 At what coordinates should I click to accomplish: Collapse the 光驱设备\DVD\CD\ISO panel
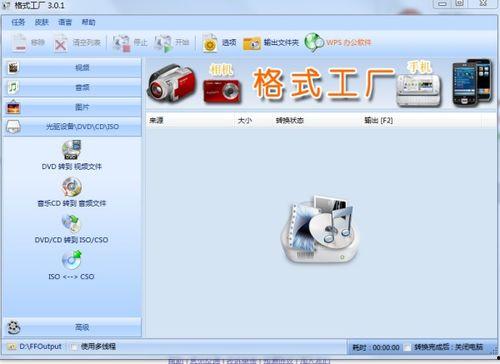pos(72,127)
